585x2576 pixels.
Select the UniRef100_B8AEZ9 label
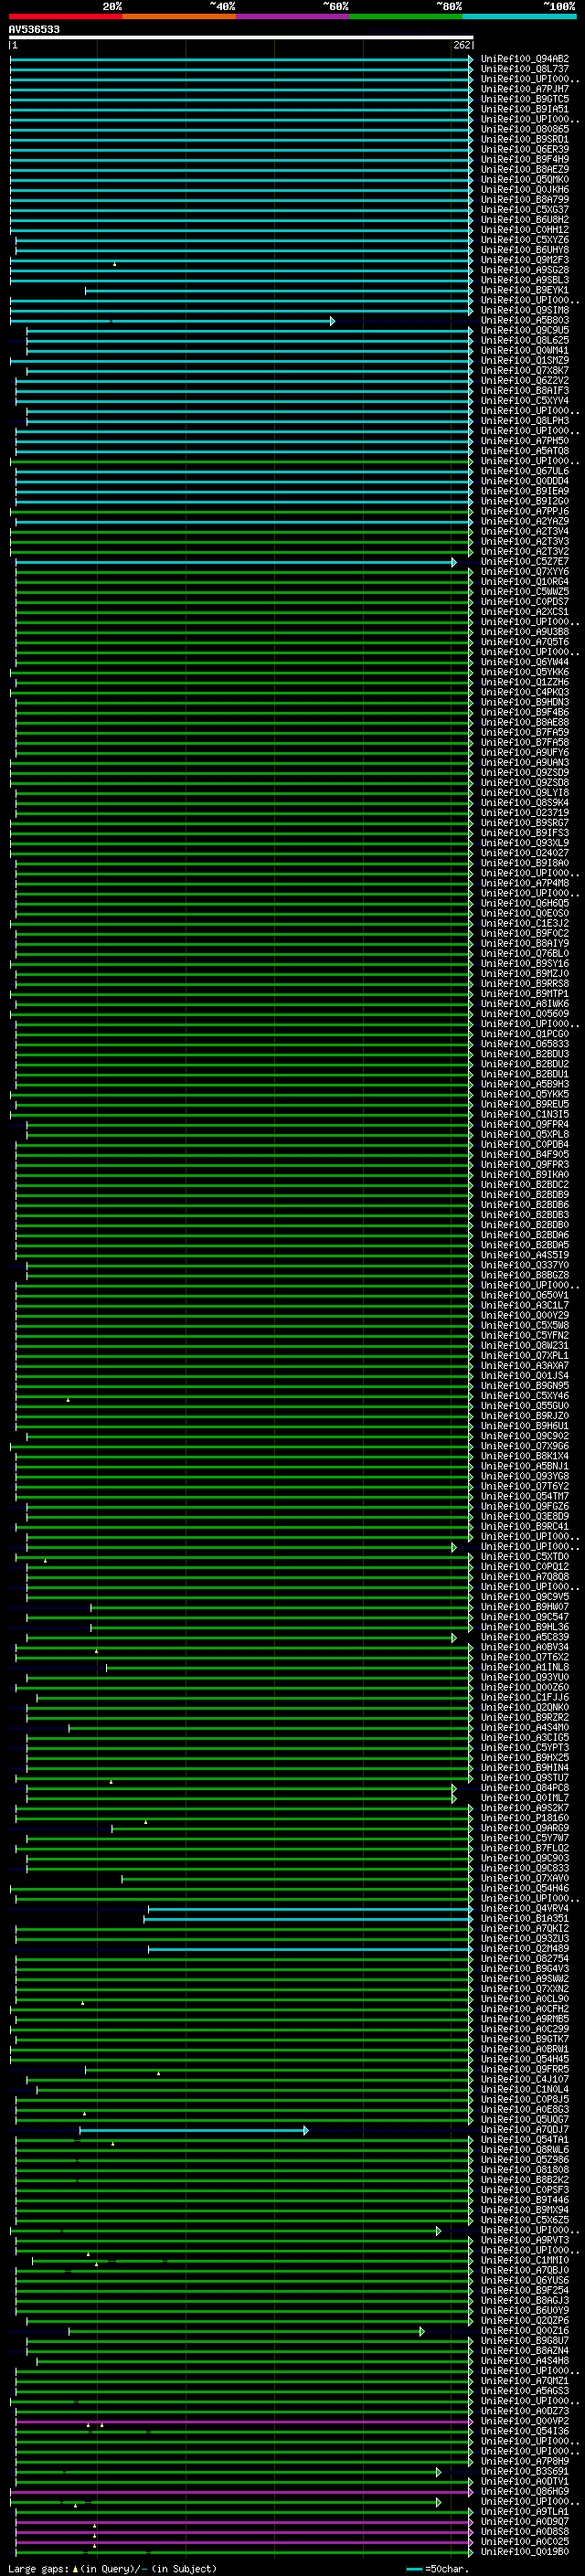coord(525,169)
